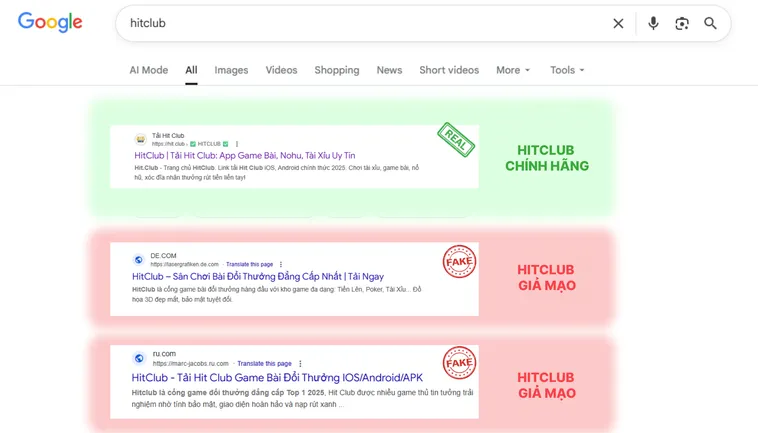Open three-dot menu of DE.COM result
This screenshot has height=433, width=758.
pyautogui.click(x=281, y=264)
